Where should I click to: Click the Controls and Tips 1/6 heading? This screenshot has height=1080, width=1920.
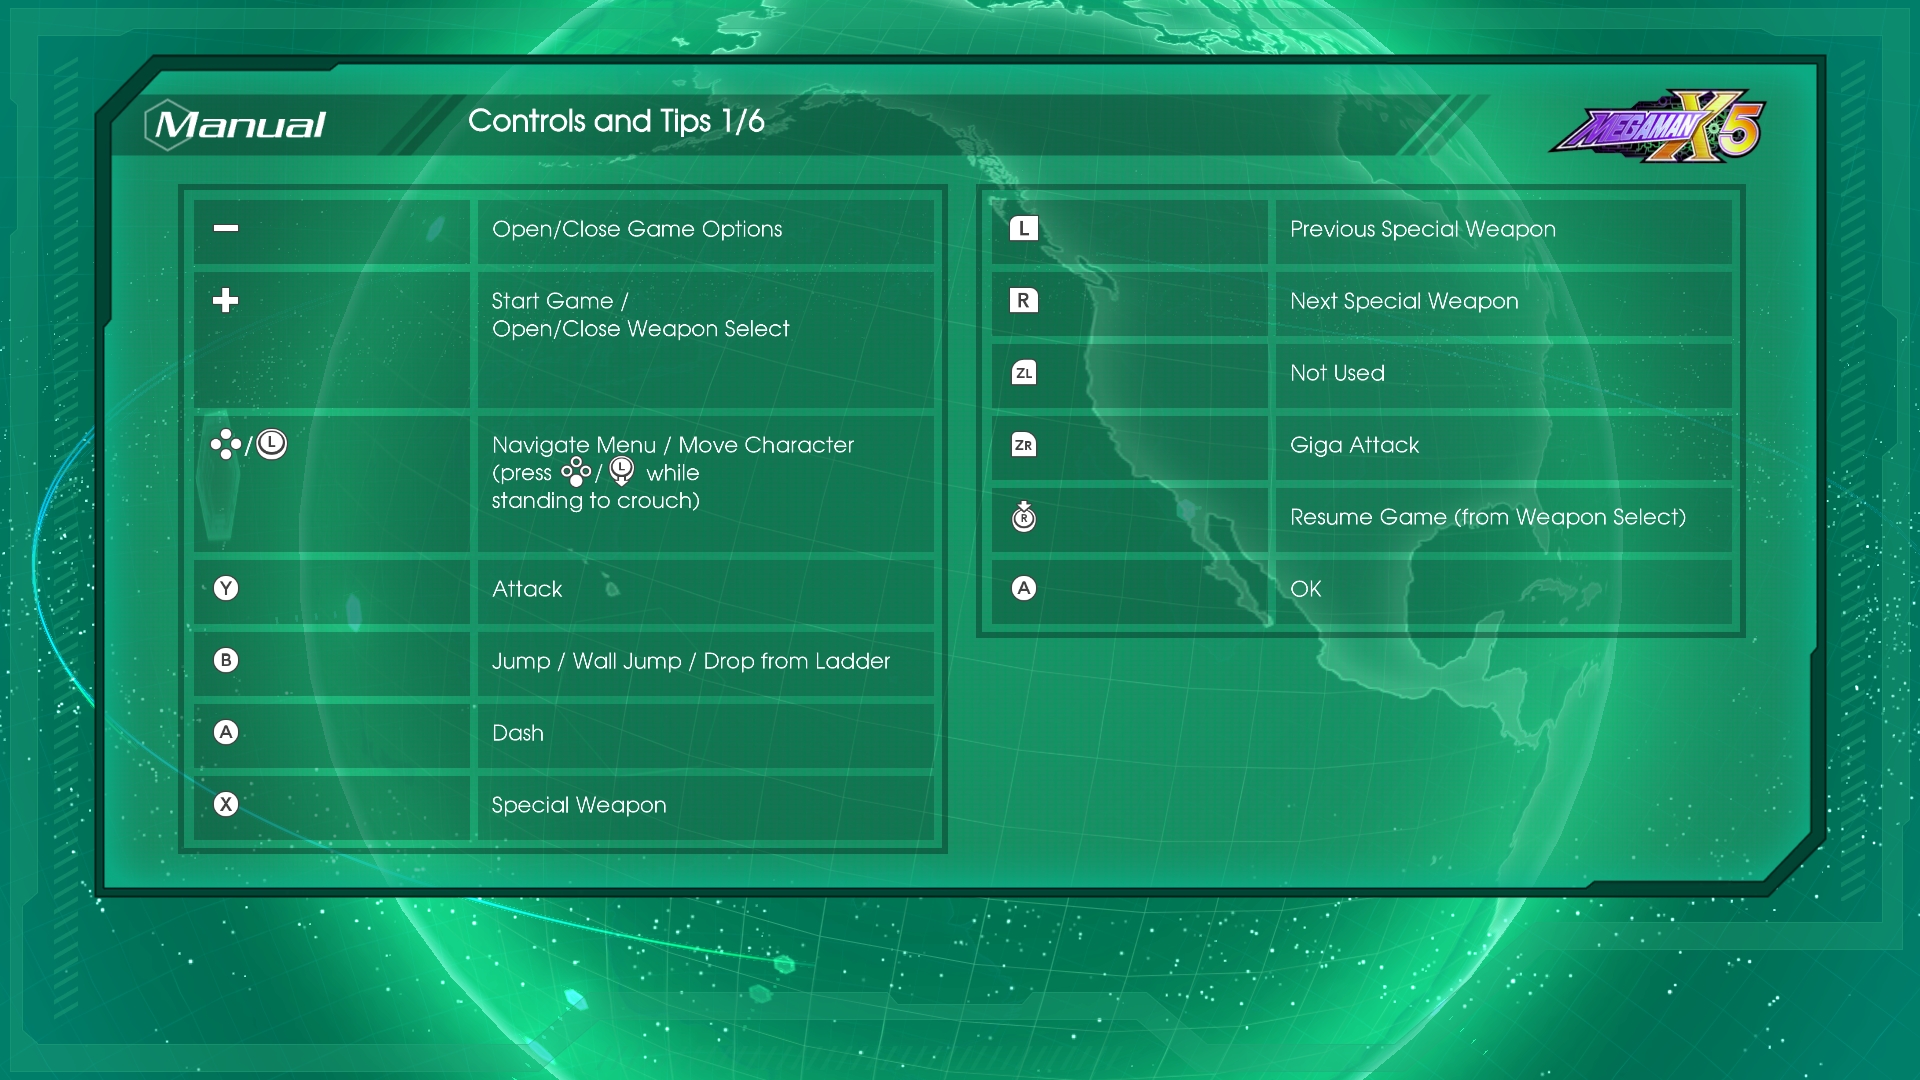click(x=616, y=121)
